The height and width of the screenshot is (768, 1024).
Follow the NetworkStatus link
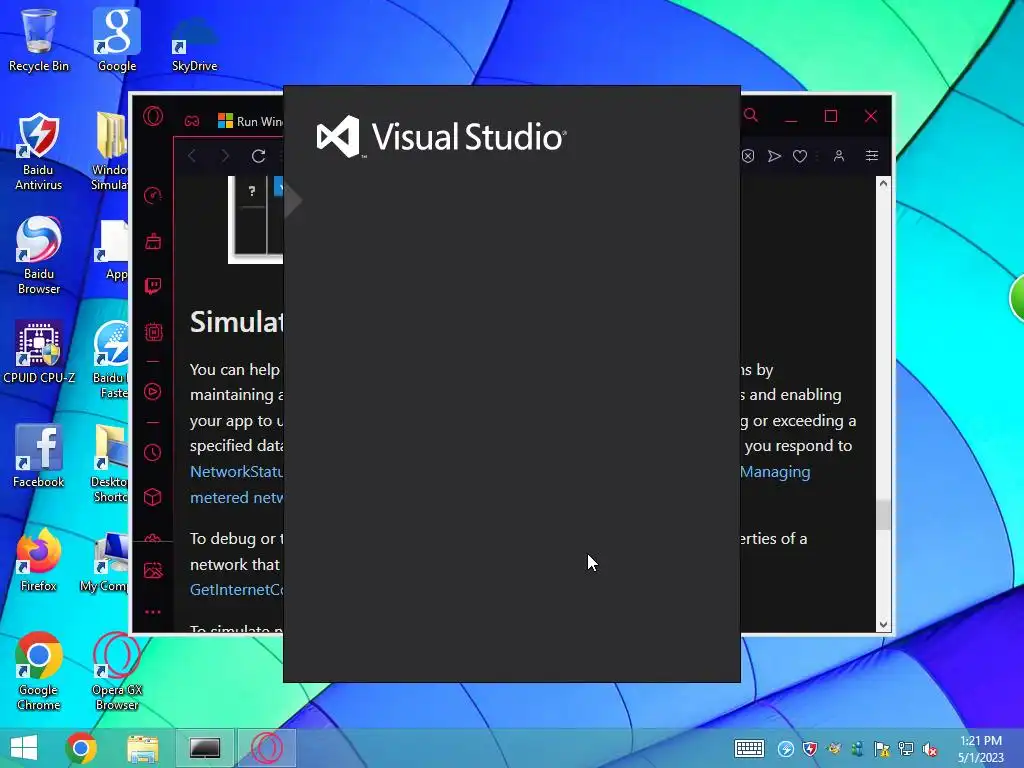point(236,472)
